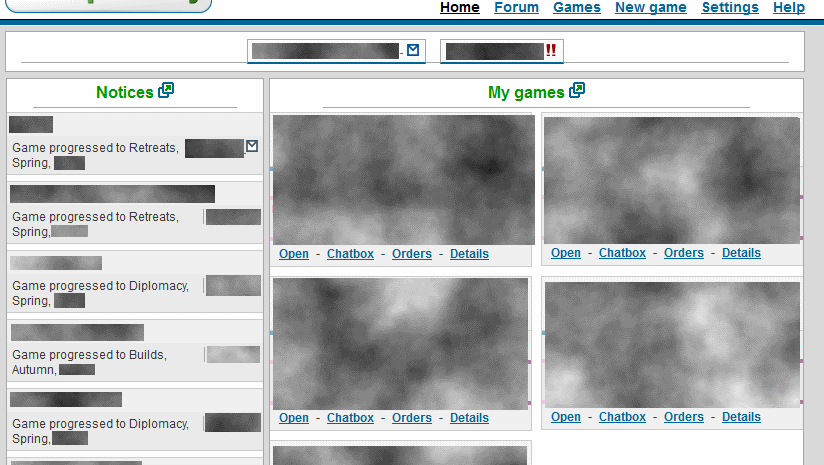Viewport: 824px width, 465px height.
Task: Click Orders link under bottom-left game map
Action: pyautogui.click(x=411, y=418)
